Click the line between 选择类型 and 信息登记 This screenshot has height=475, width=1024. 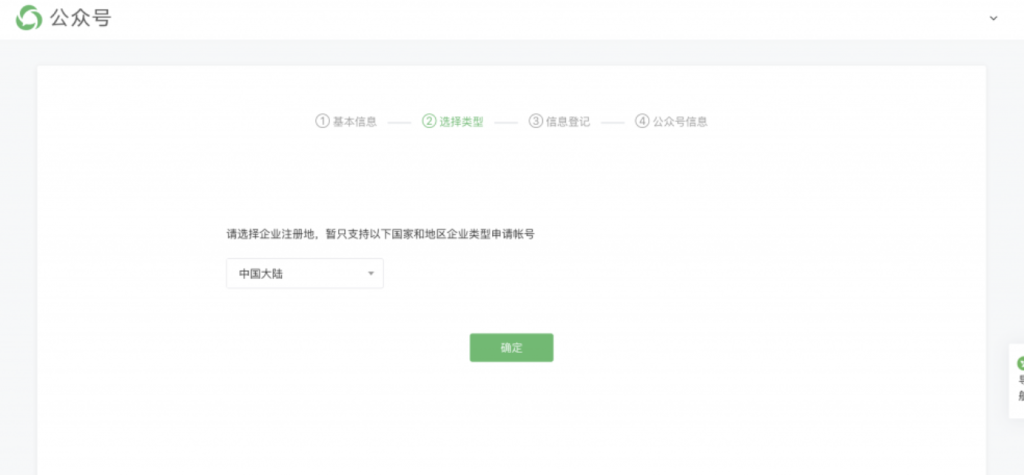(506, 122)
